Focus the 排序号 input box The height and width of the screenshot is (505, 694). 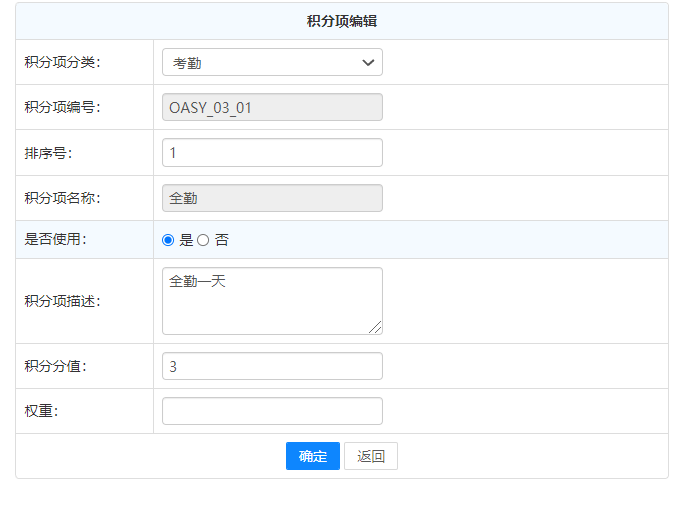[272, 153]
